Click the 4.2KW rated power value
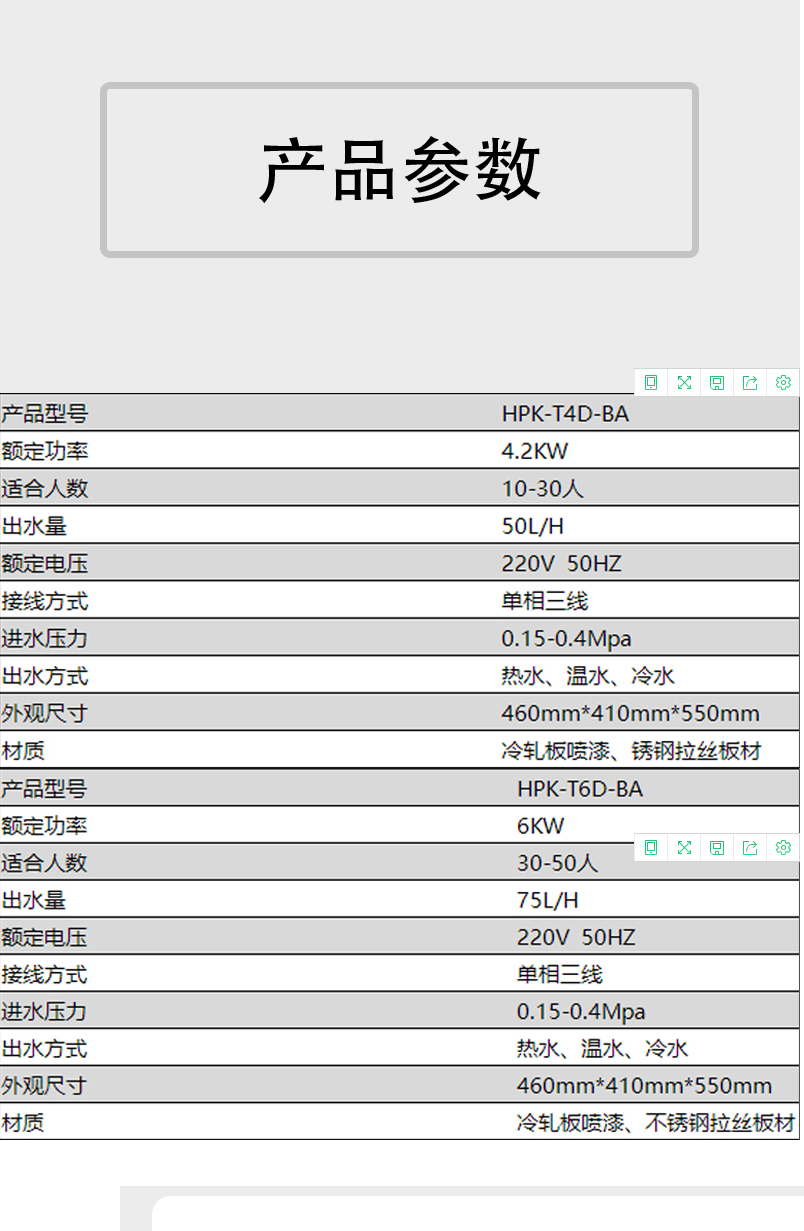804x1231 pixels. click(x=534, y=451)
